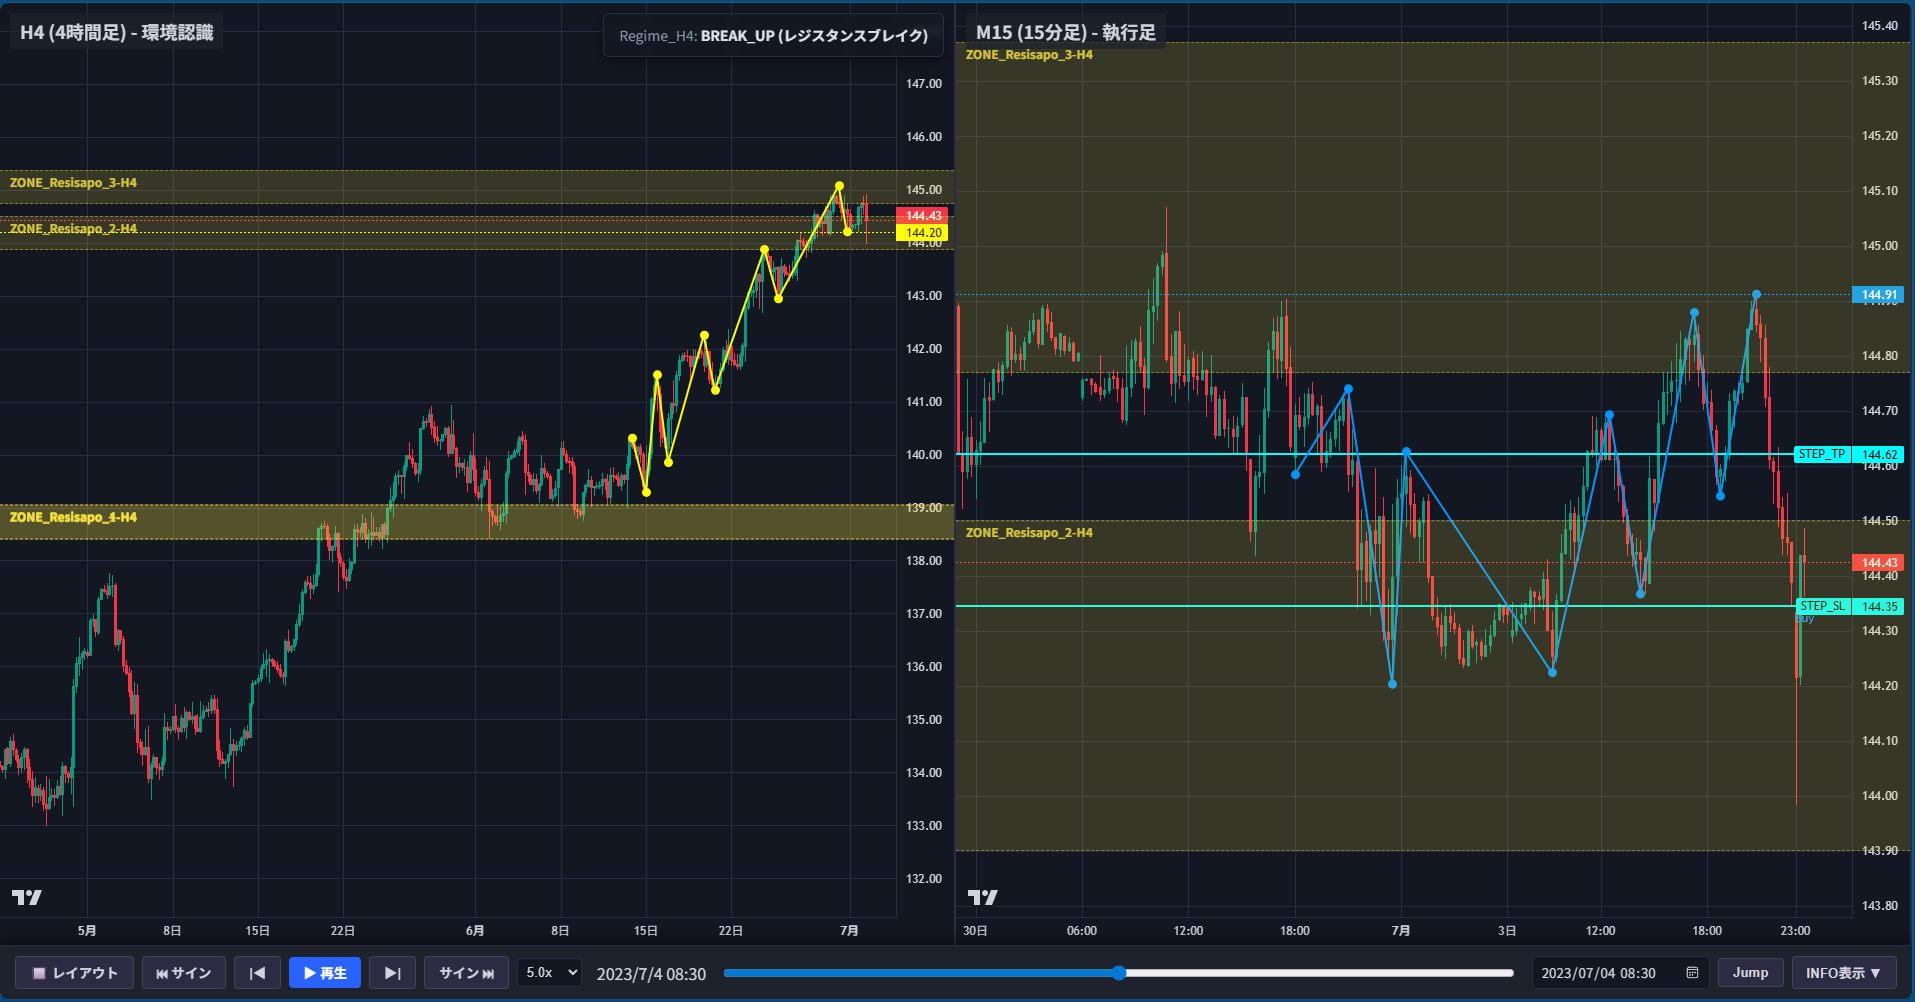Open the calendar picker icon
The width and height of the screenshot is (1915, 1002).
pos(1692,973)
